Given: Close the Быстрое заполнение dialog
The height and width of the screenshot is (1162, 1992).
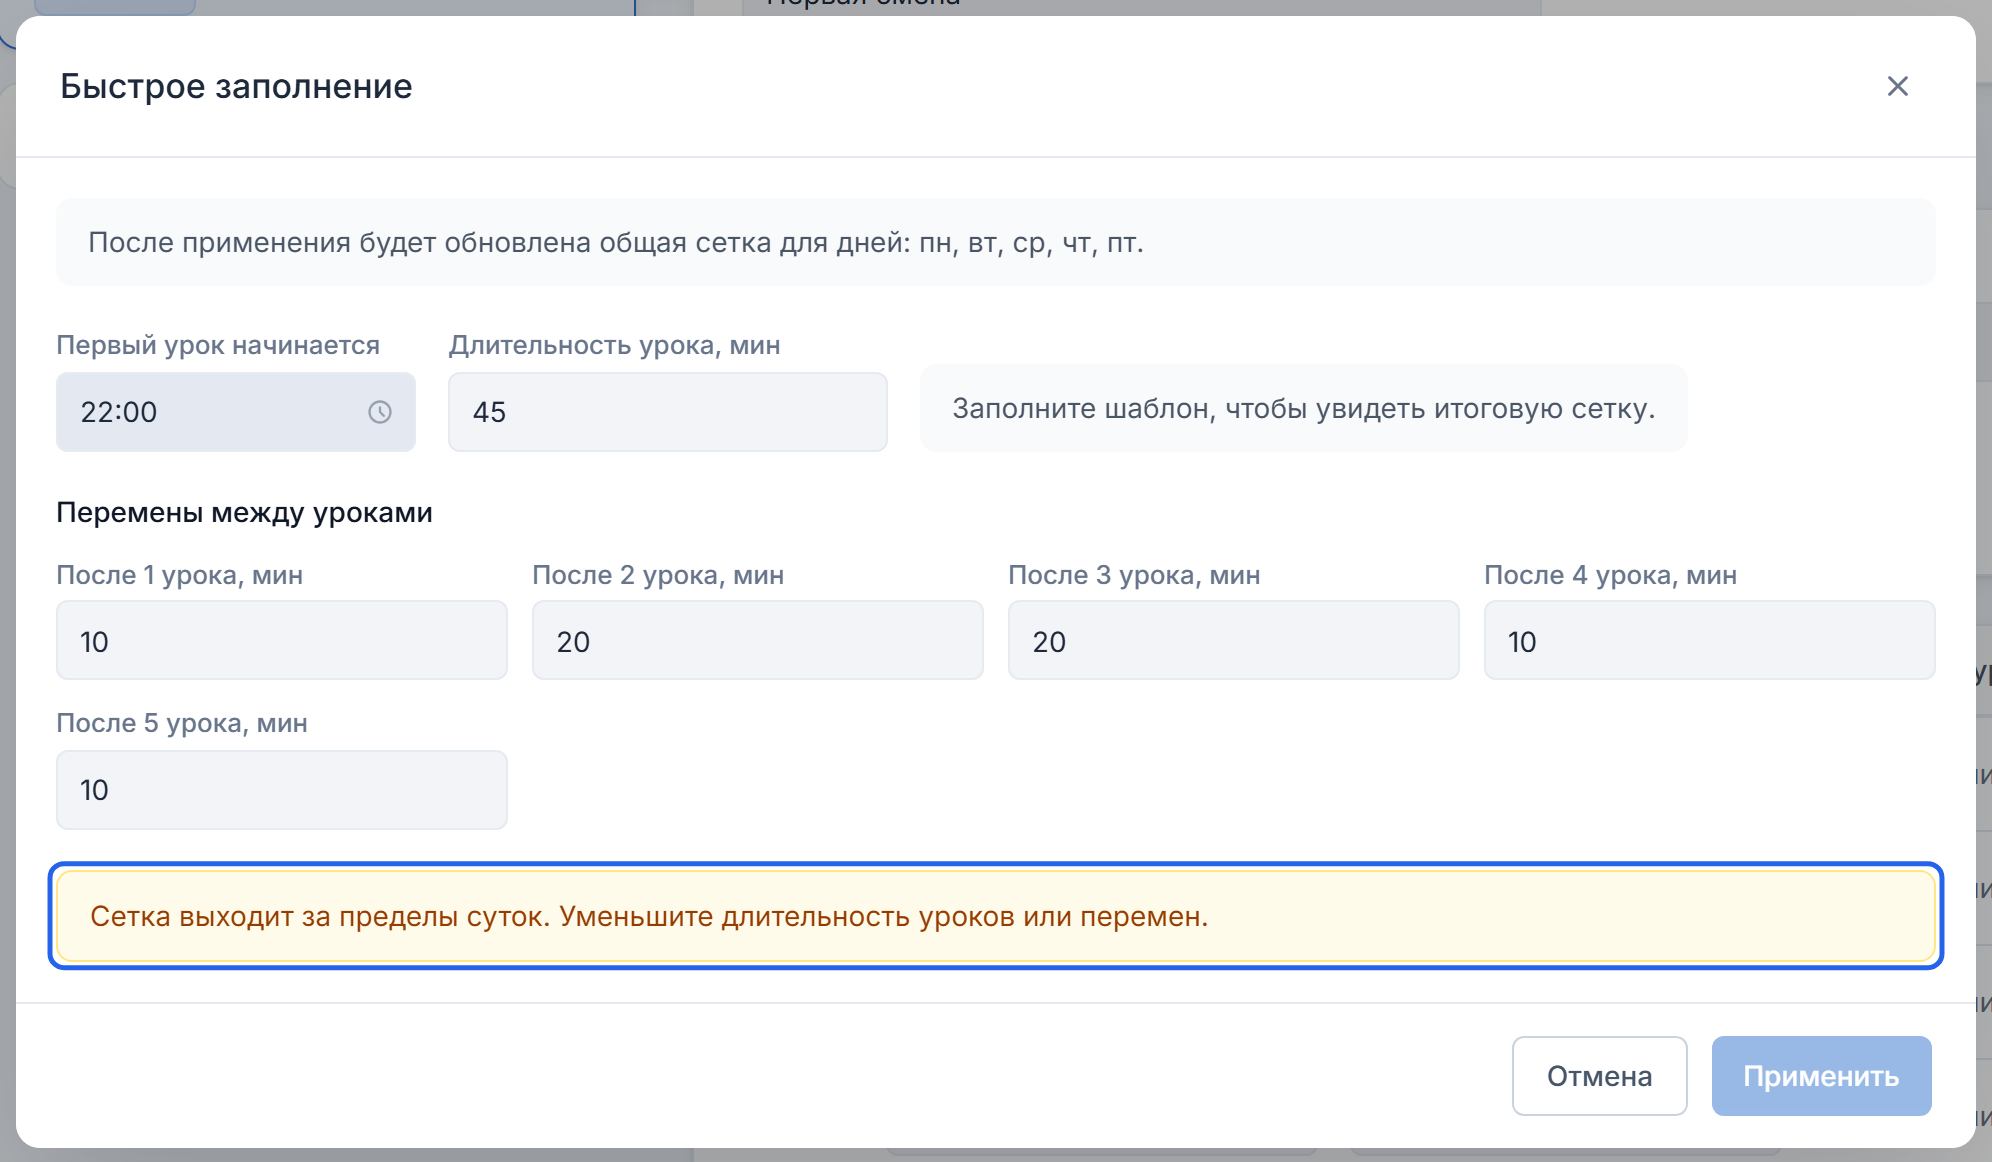Looking at the screenshot, I should [1897, 86].
